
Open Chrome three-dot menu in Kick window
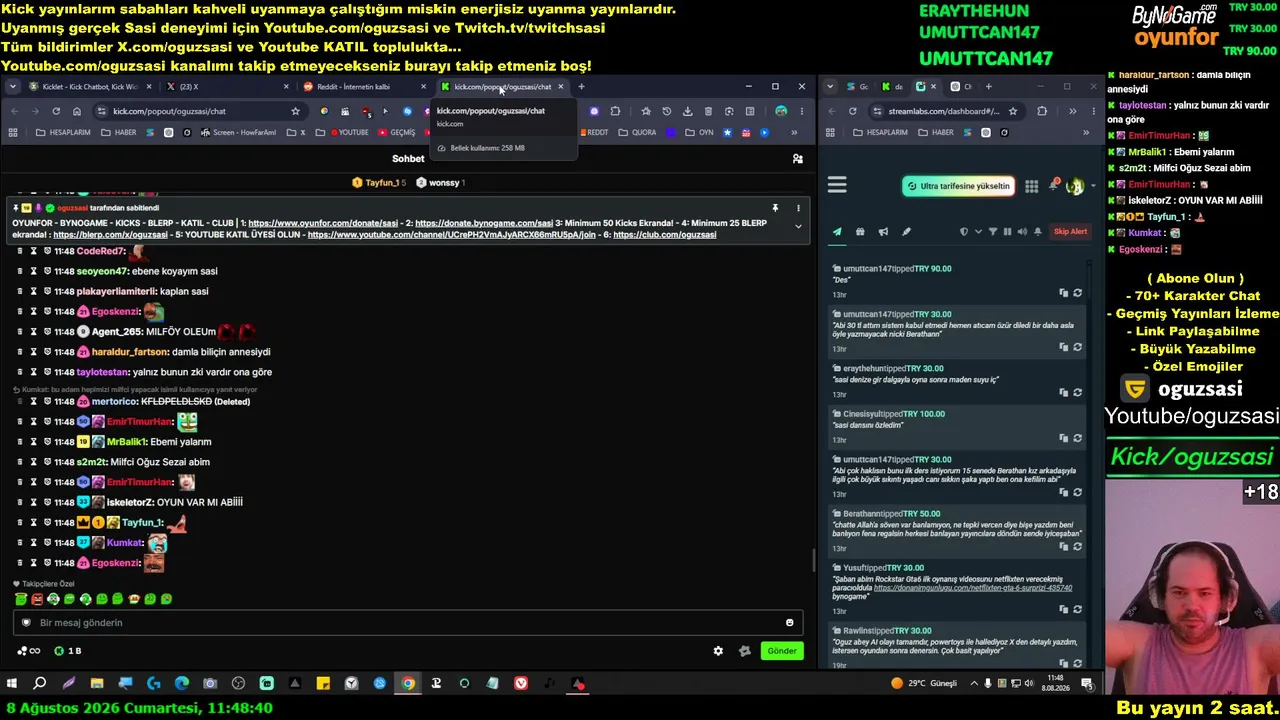coord(801,111)
